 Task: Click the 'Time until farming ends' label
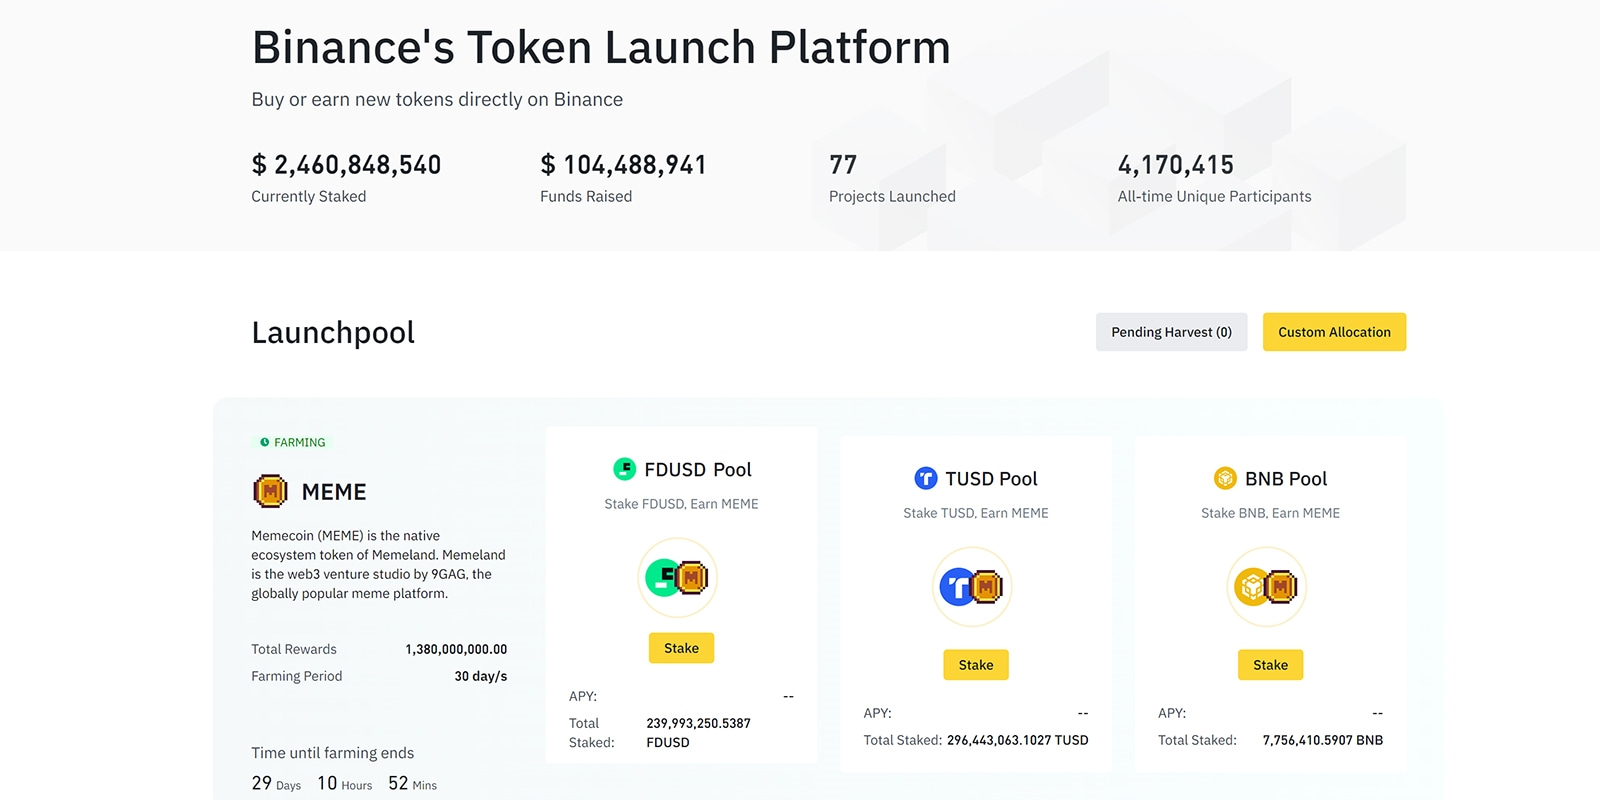(x=333, y=753)
